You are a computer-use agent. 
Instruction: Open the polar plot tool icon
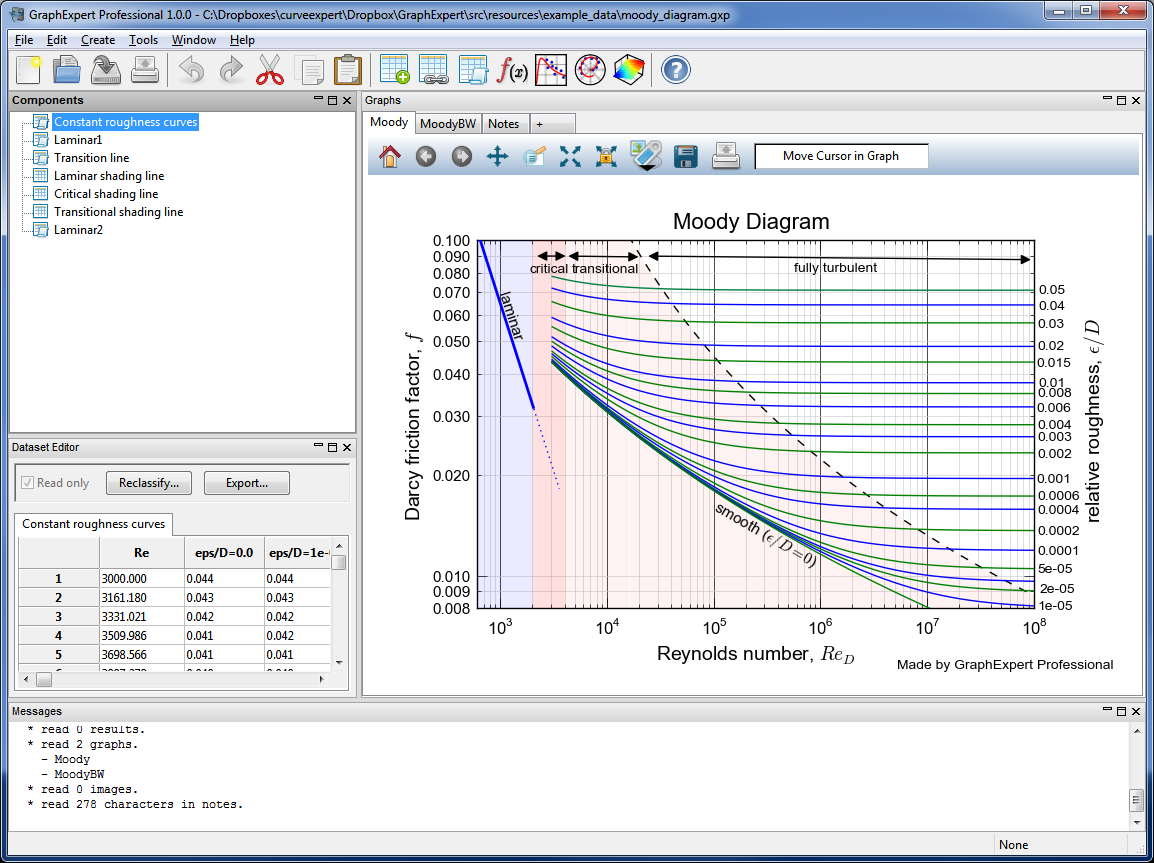coord(590,70)
